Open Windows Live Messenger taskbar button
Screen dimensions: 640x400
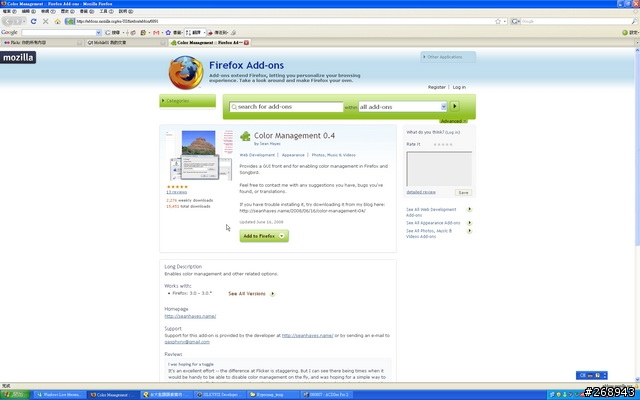(x=59, y=395)
